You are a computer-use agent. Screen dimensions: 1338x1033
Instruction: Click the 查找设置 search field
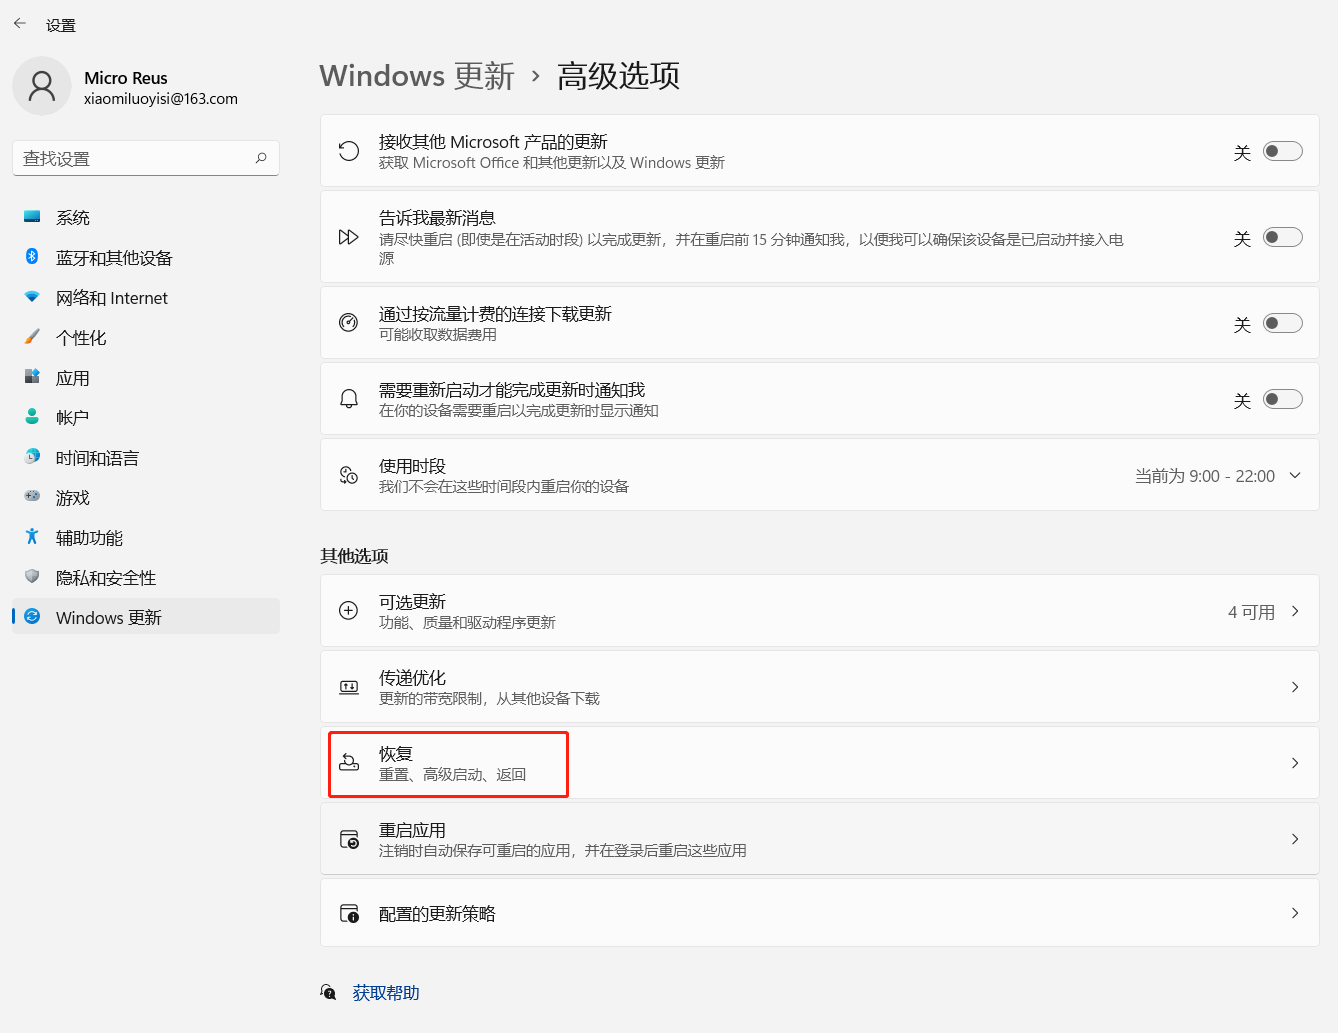coord(146,158)
